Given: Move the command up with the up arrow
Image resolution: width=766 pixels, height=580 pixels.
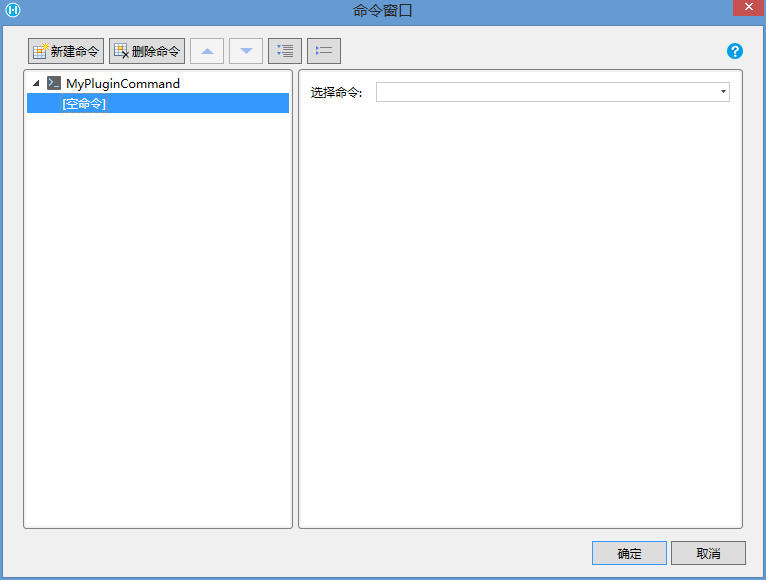Looking at the screenshot, I should (x=207, y=51).
